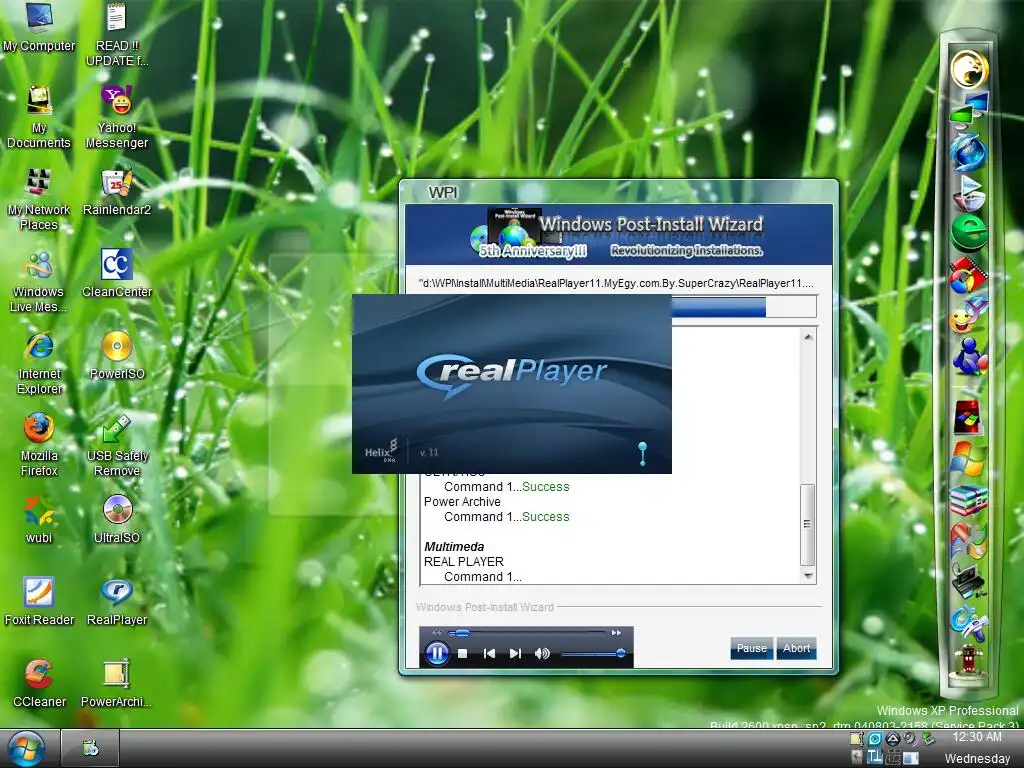Click the RealPlayer splash screen
This screenshot has height=768, width=1024.
point(512,384)
